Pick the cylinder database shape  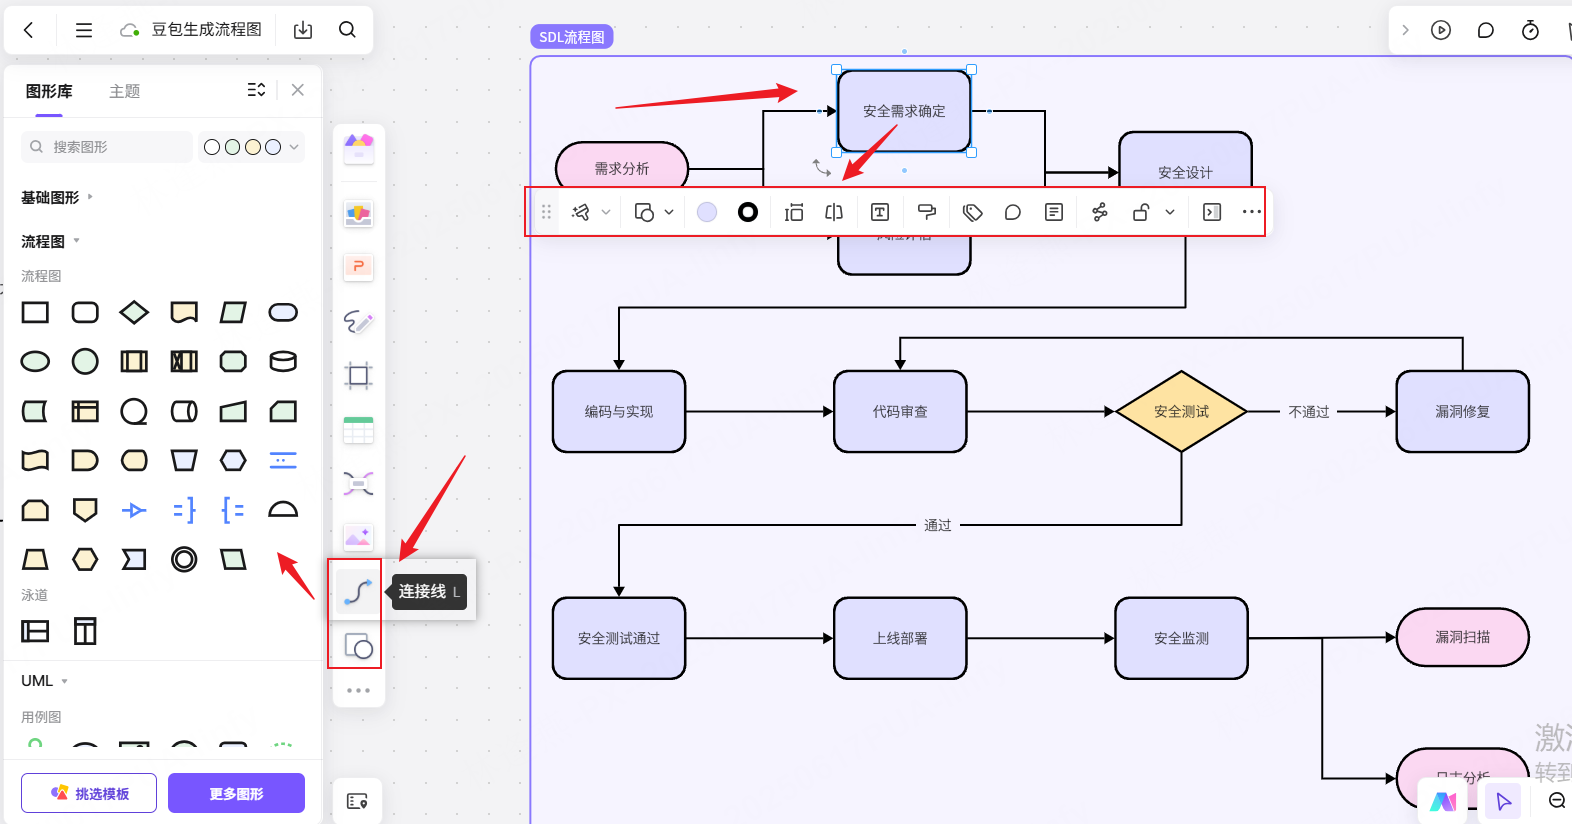(x=283, y=361)
